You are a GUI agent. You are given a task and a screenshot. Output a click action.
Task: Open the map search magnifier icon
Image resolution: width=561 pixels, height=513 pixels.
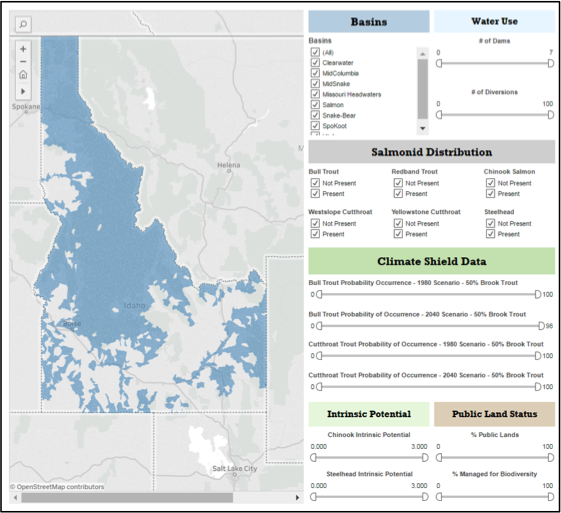[x=23, y=24]
